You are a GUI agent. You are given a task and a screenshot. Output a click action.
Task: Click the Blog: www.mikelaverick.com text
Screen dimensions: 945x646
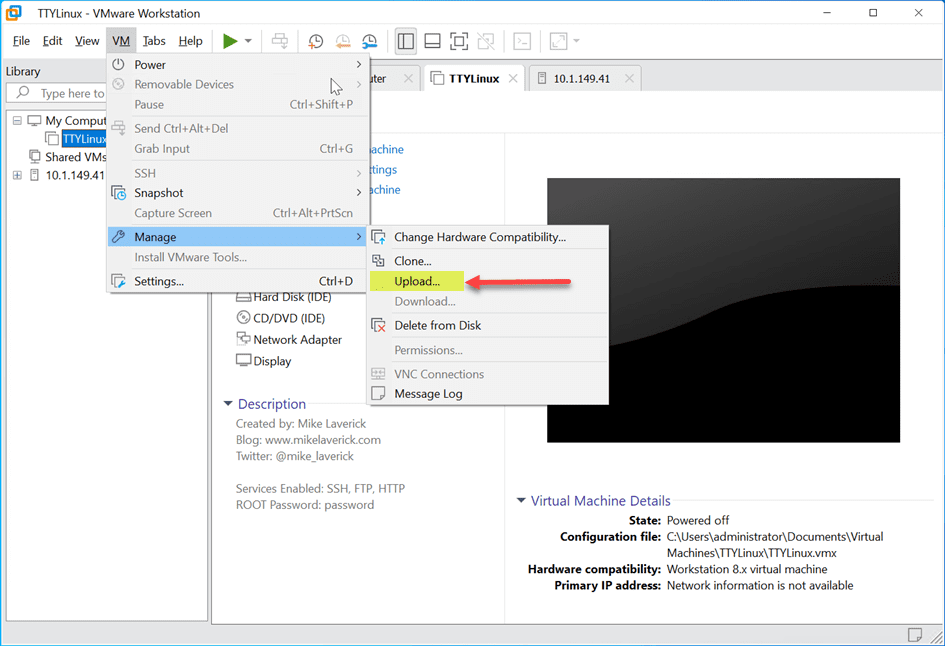pyautogui.click(x=308, y=440)
